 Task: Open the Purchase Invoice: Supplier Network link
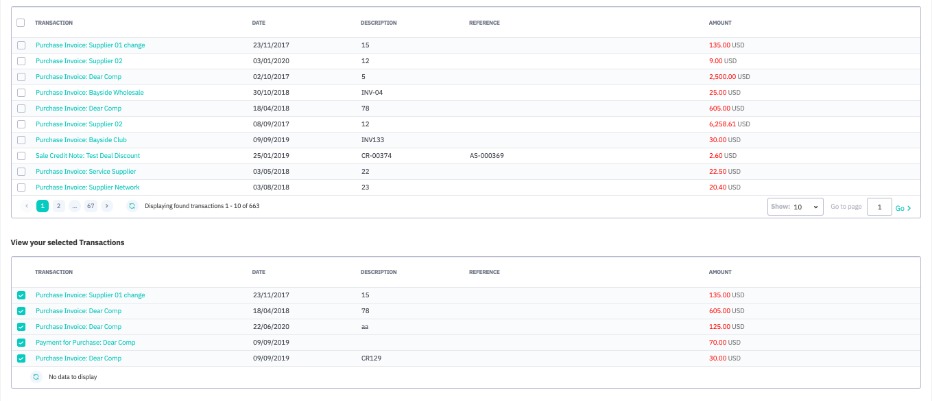(87, 187)
